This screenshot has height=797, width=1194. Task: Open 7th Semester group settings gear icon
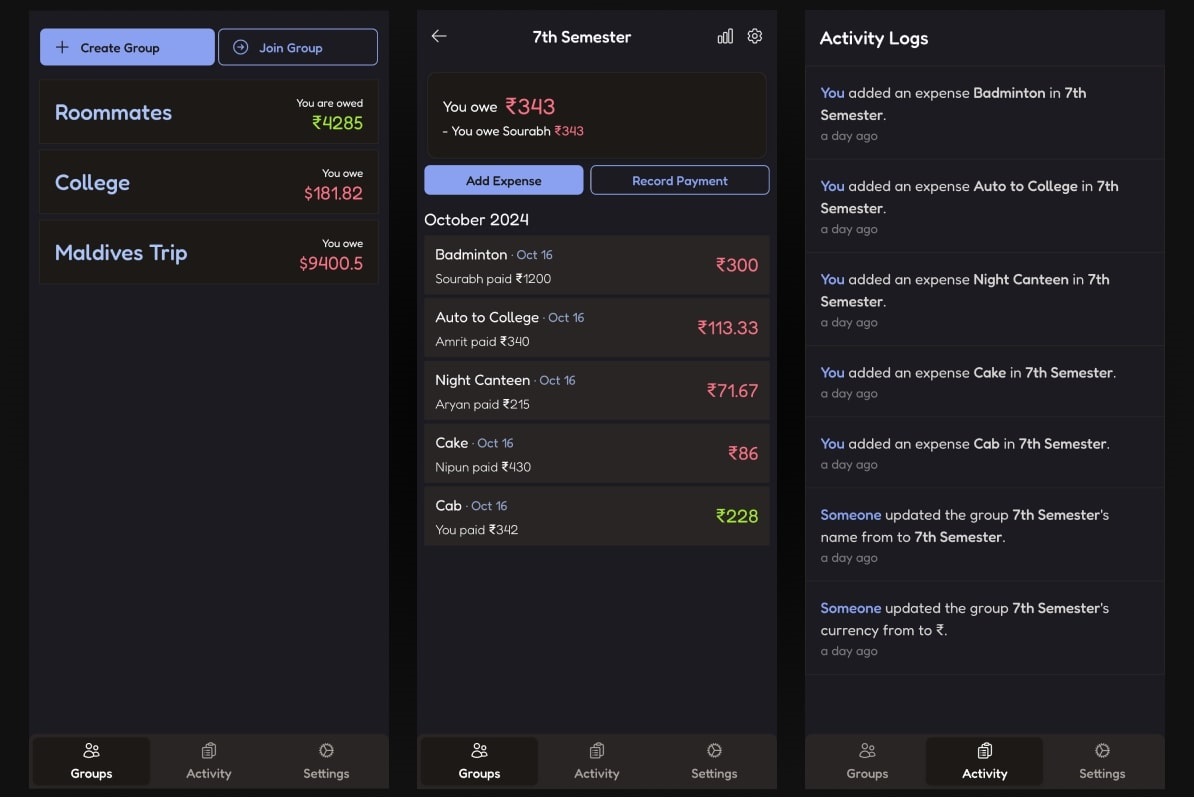(755, 36)
